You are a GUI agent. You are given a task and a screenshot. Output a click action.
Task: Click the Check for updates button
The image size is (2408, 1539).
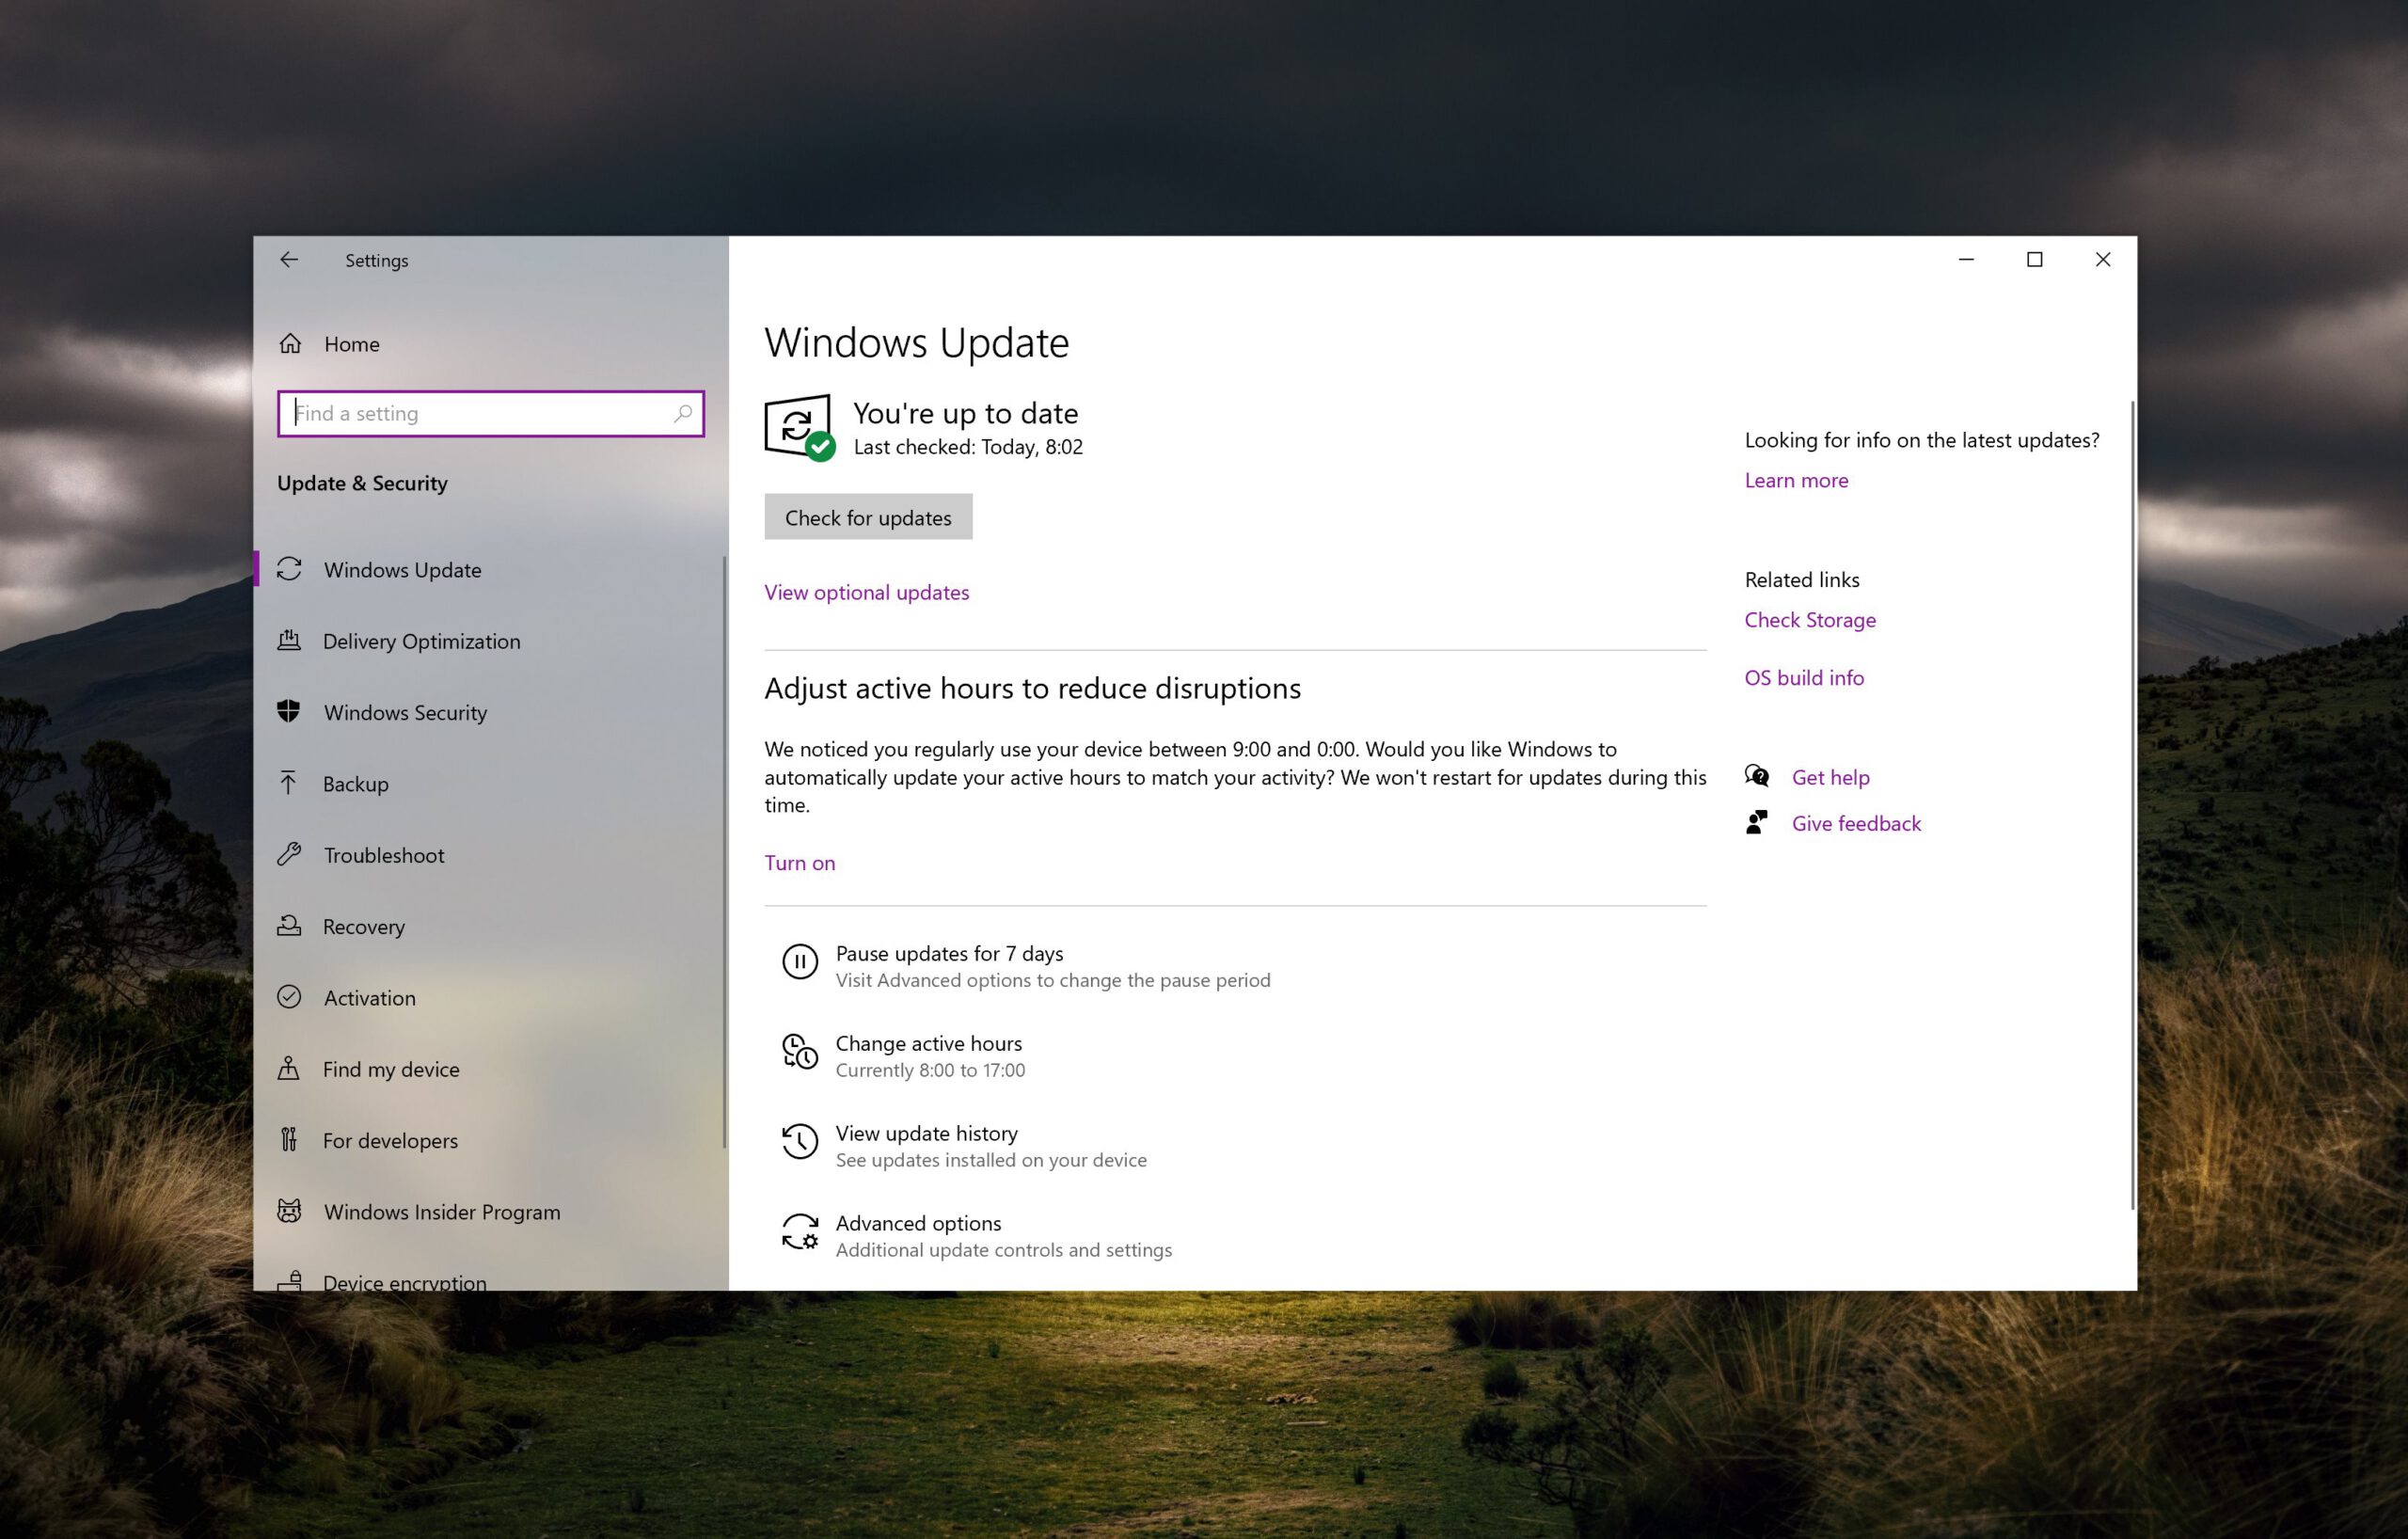(x=868, y=517)
